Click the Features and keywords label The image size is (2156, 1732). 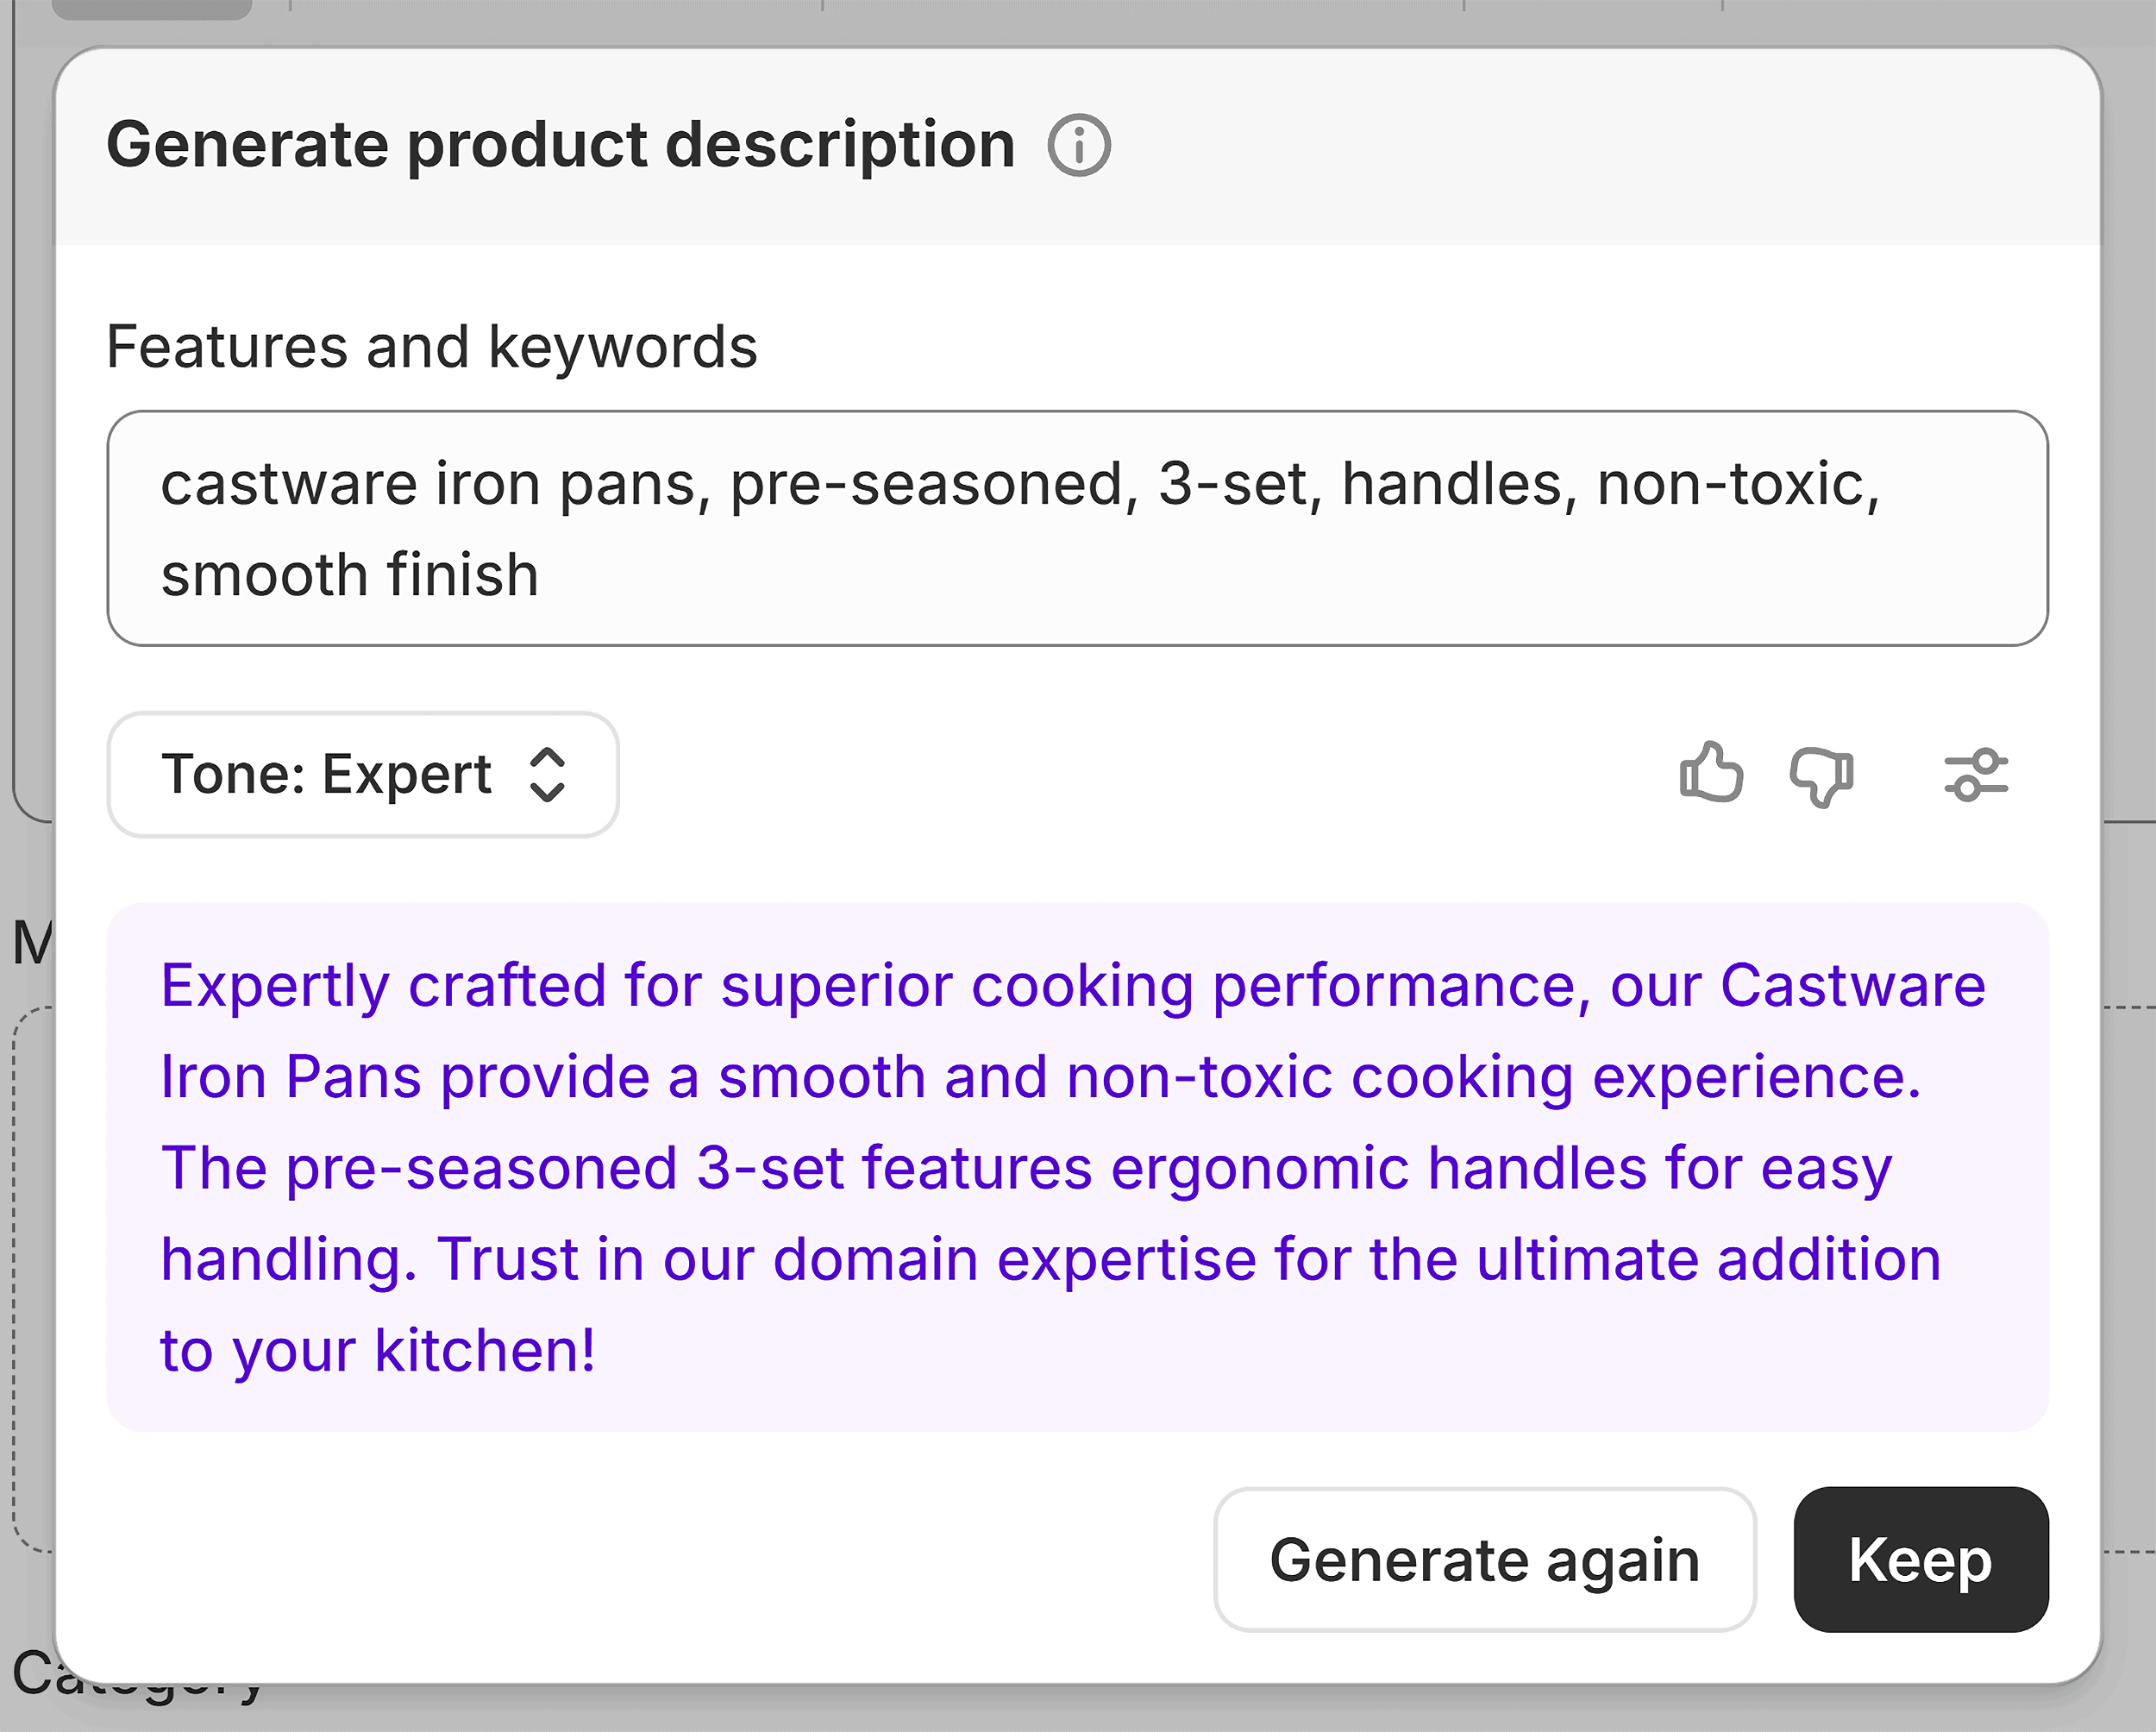(432, 345)
